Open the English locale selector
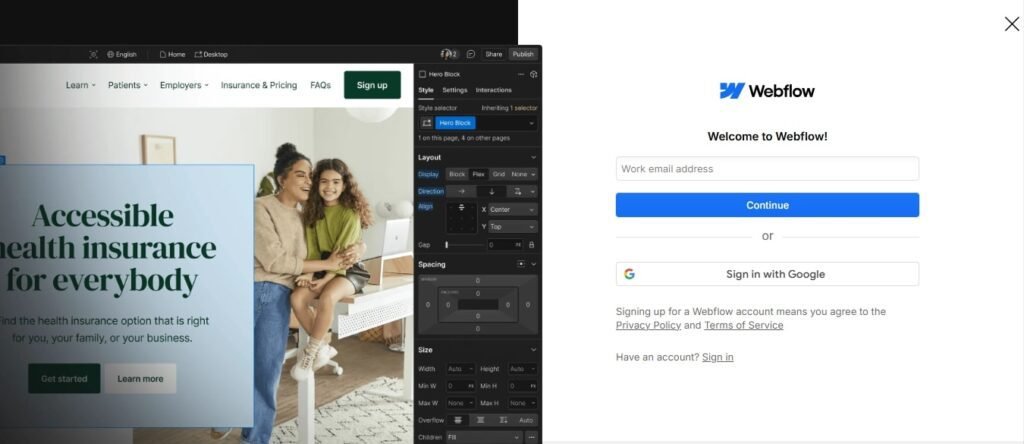This screenshot has width=1024, height=444. pyautogui.click(x=122, y=54)
